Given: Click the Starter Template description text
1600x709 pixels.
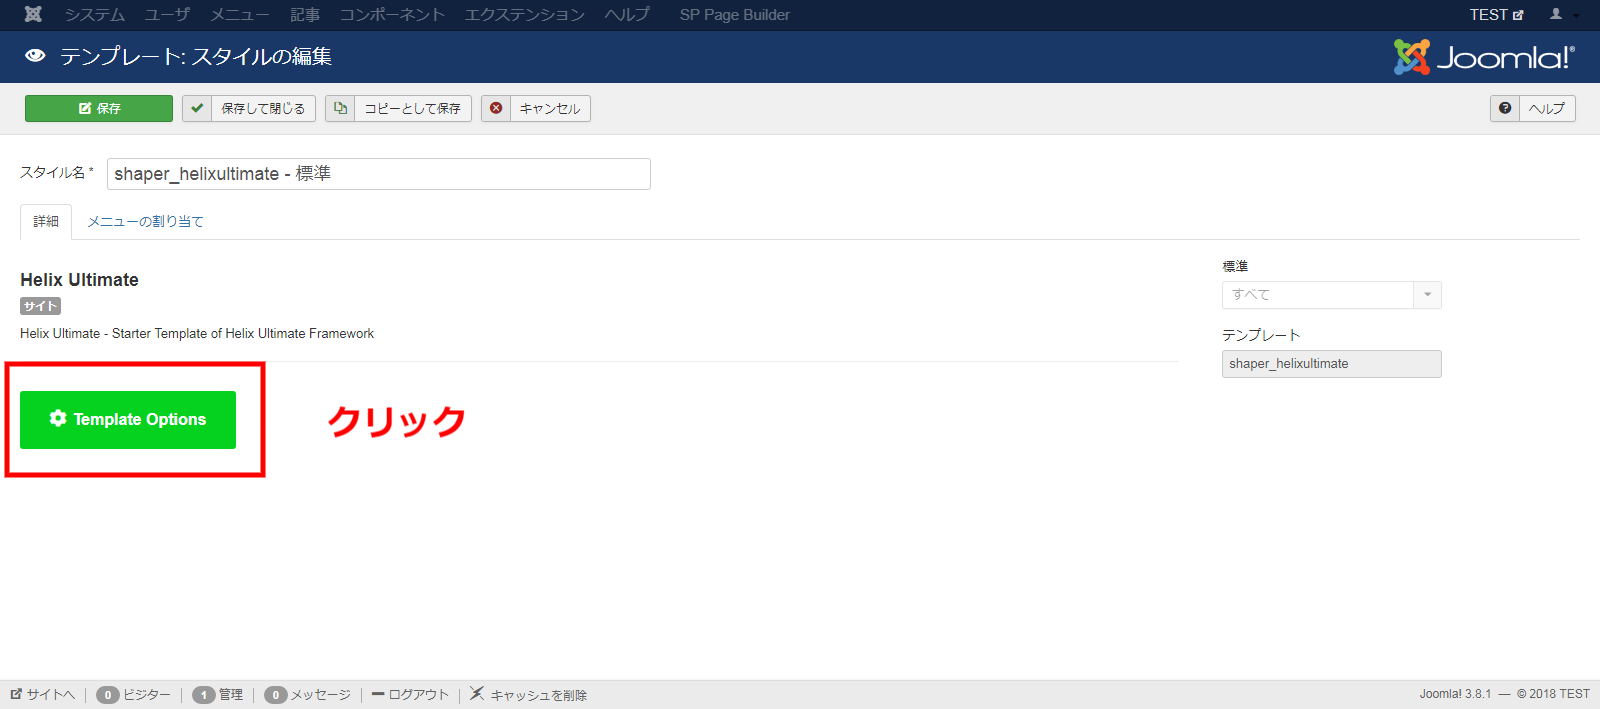Looking at the screenshot, I should pos(197,334).
